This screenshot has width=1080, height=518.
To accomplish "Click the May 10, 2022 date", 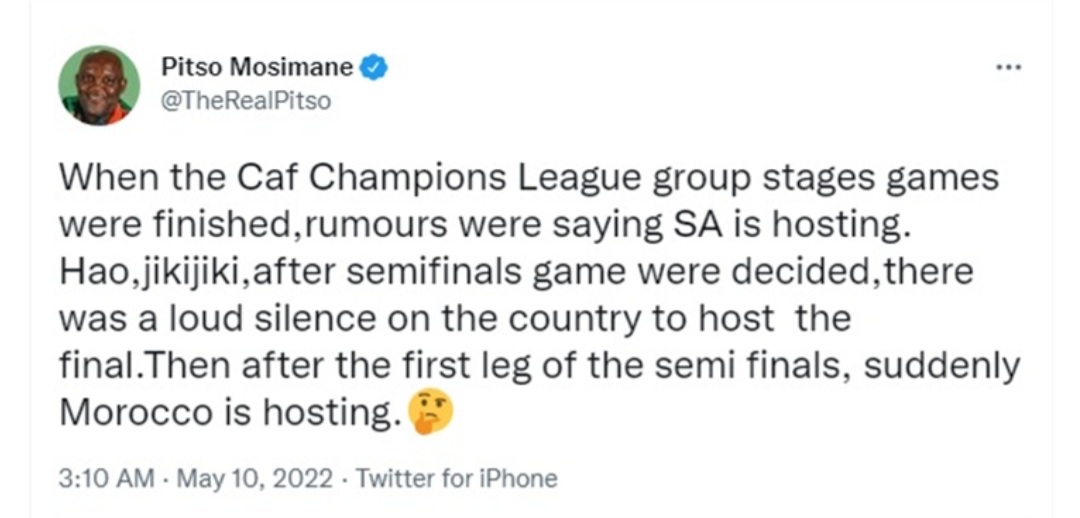I will (255, 479).
